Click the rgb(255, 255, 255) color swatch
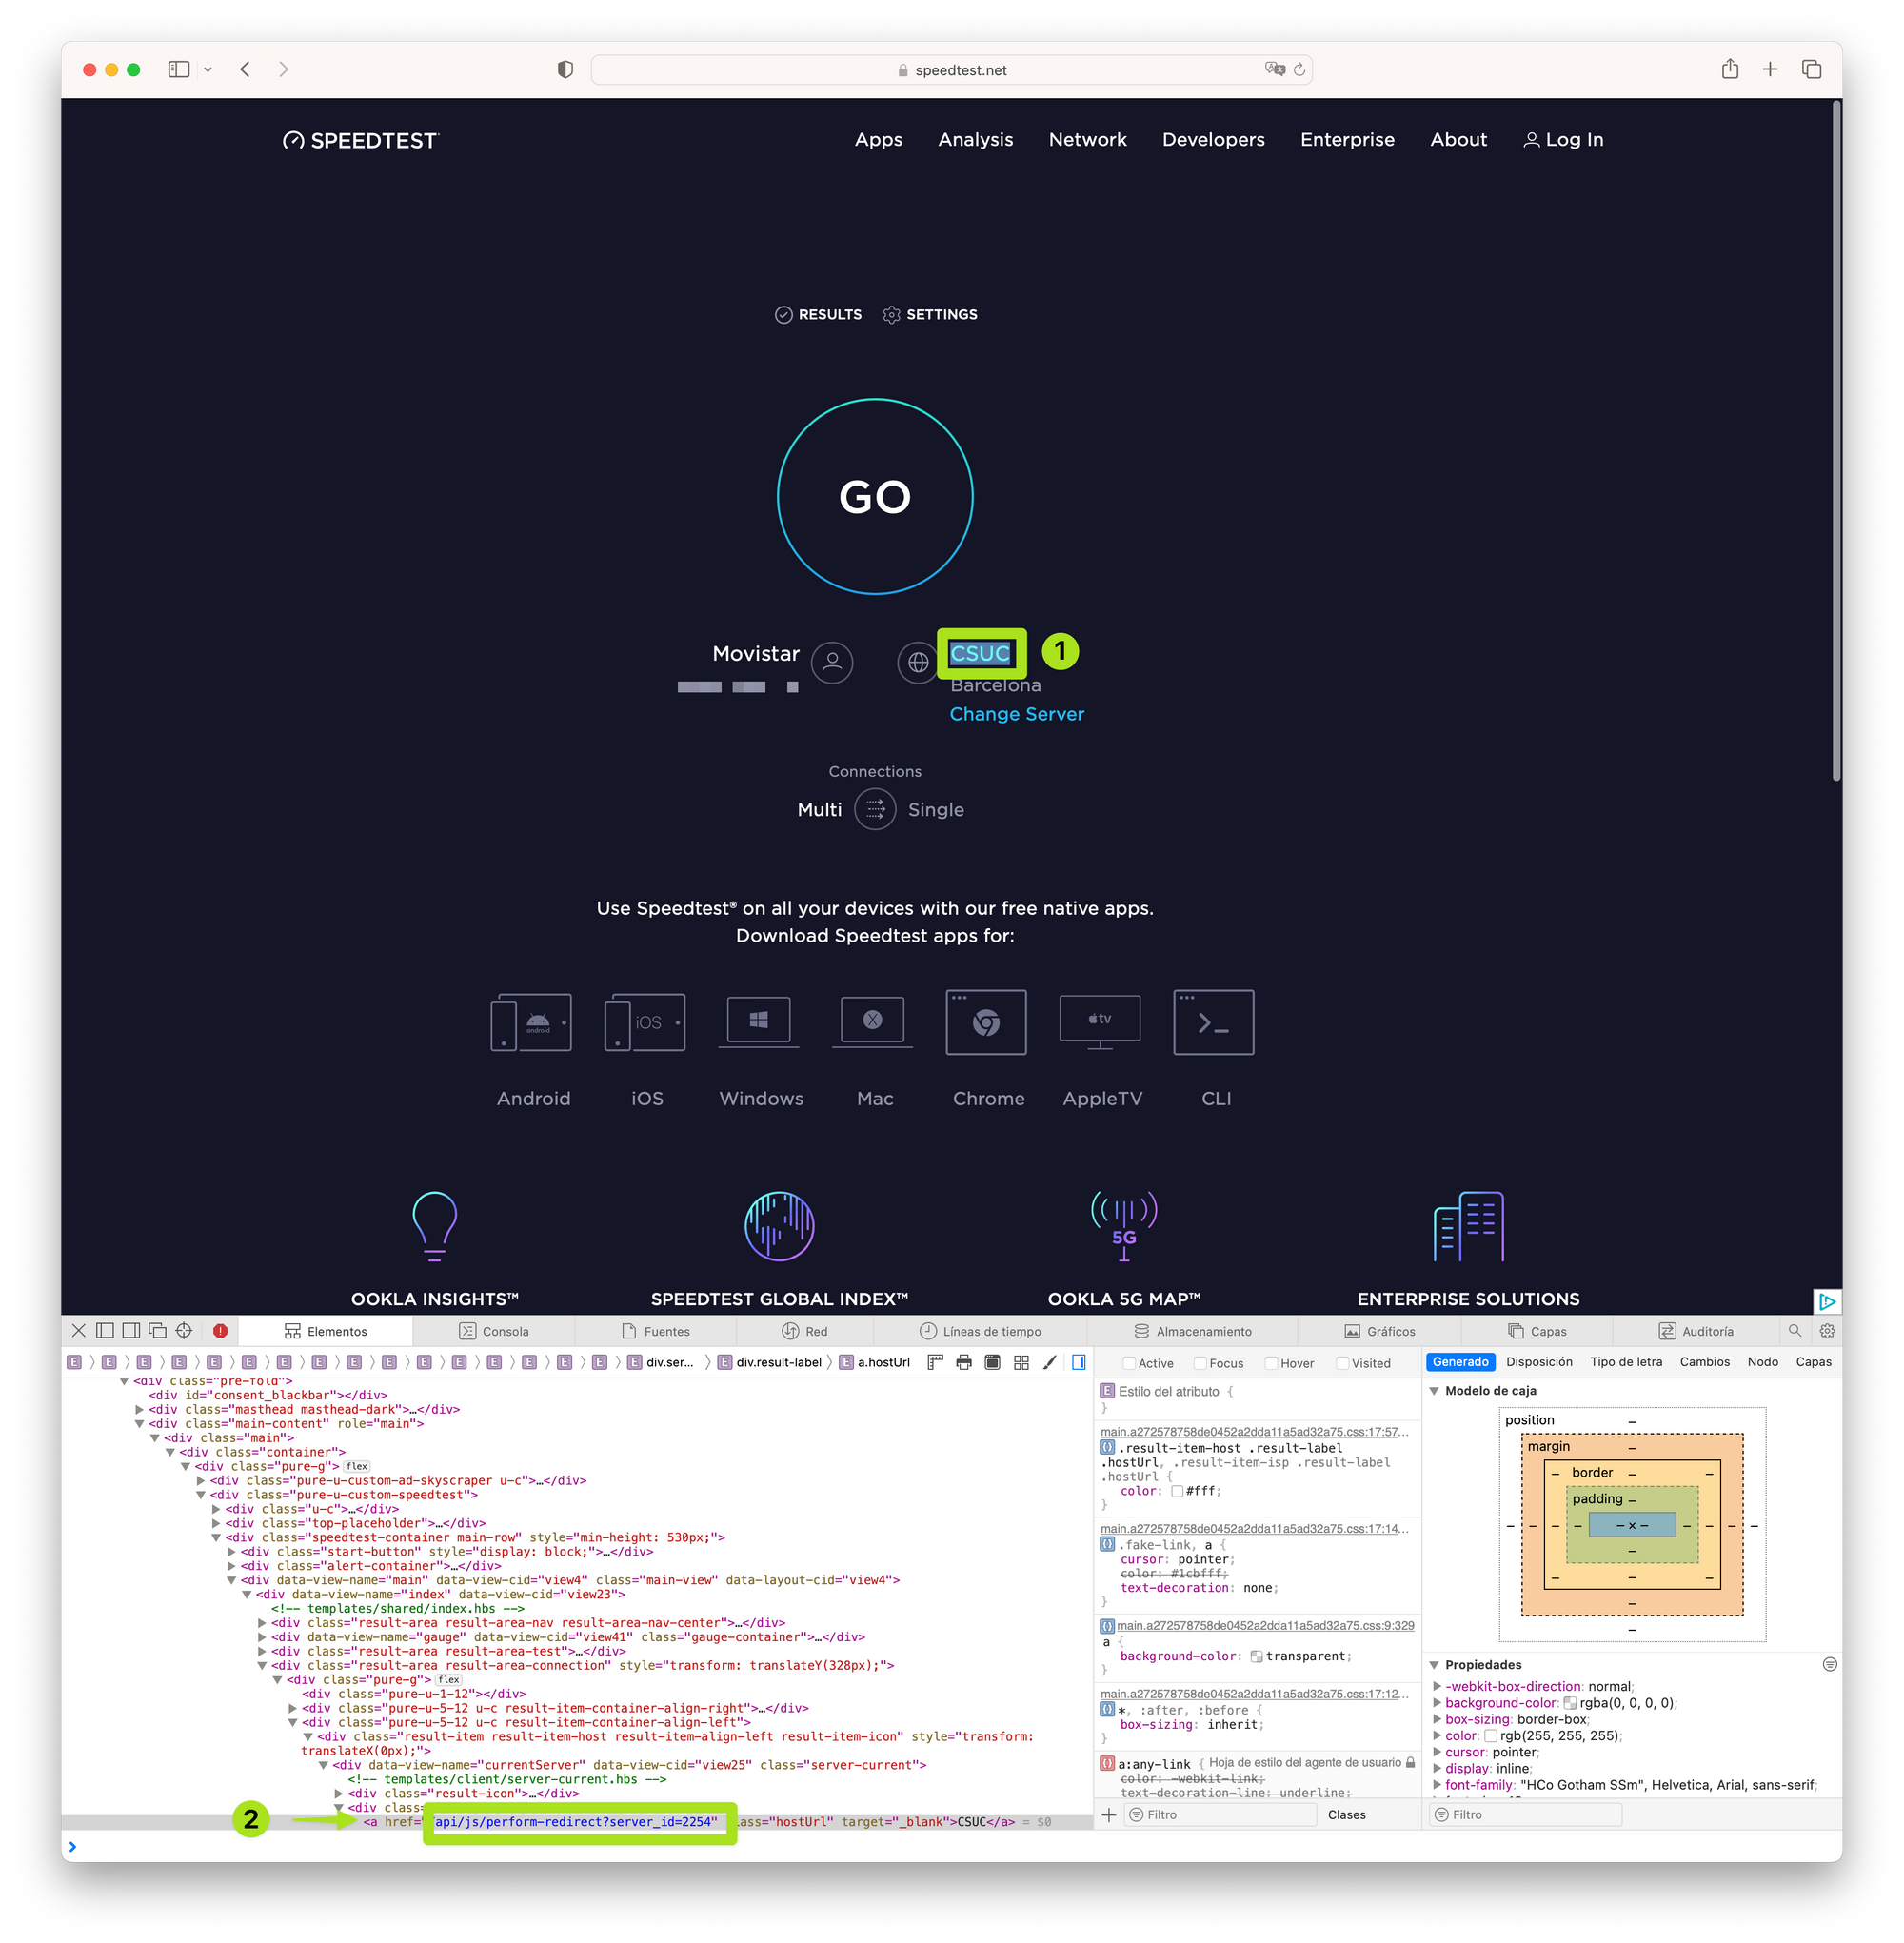This screenshot has height=1943, width=1904. 1491,1735
